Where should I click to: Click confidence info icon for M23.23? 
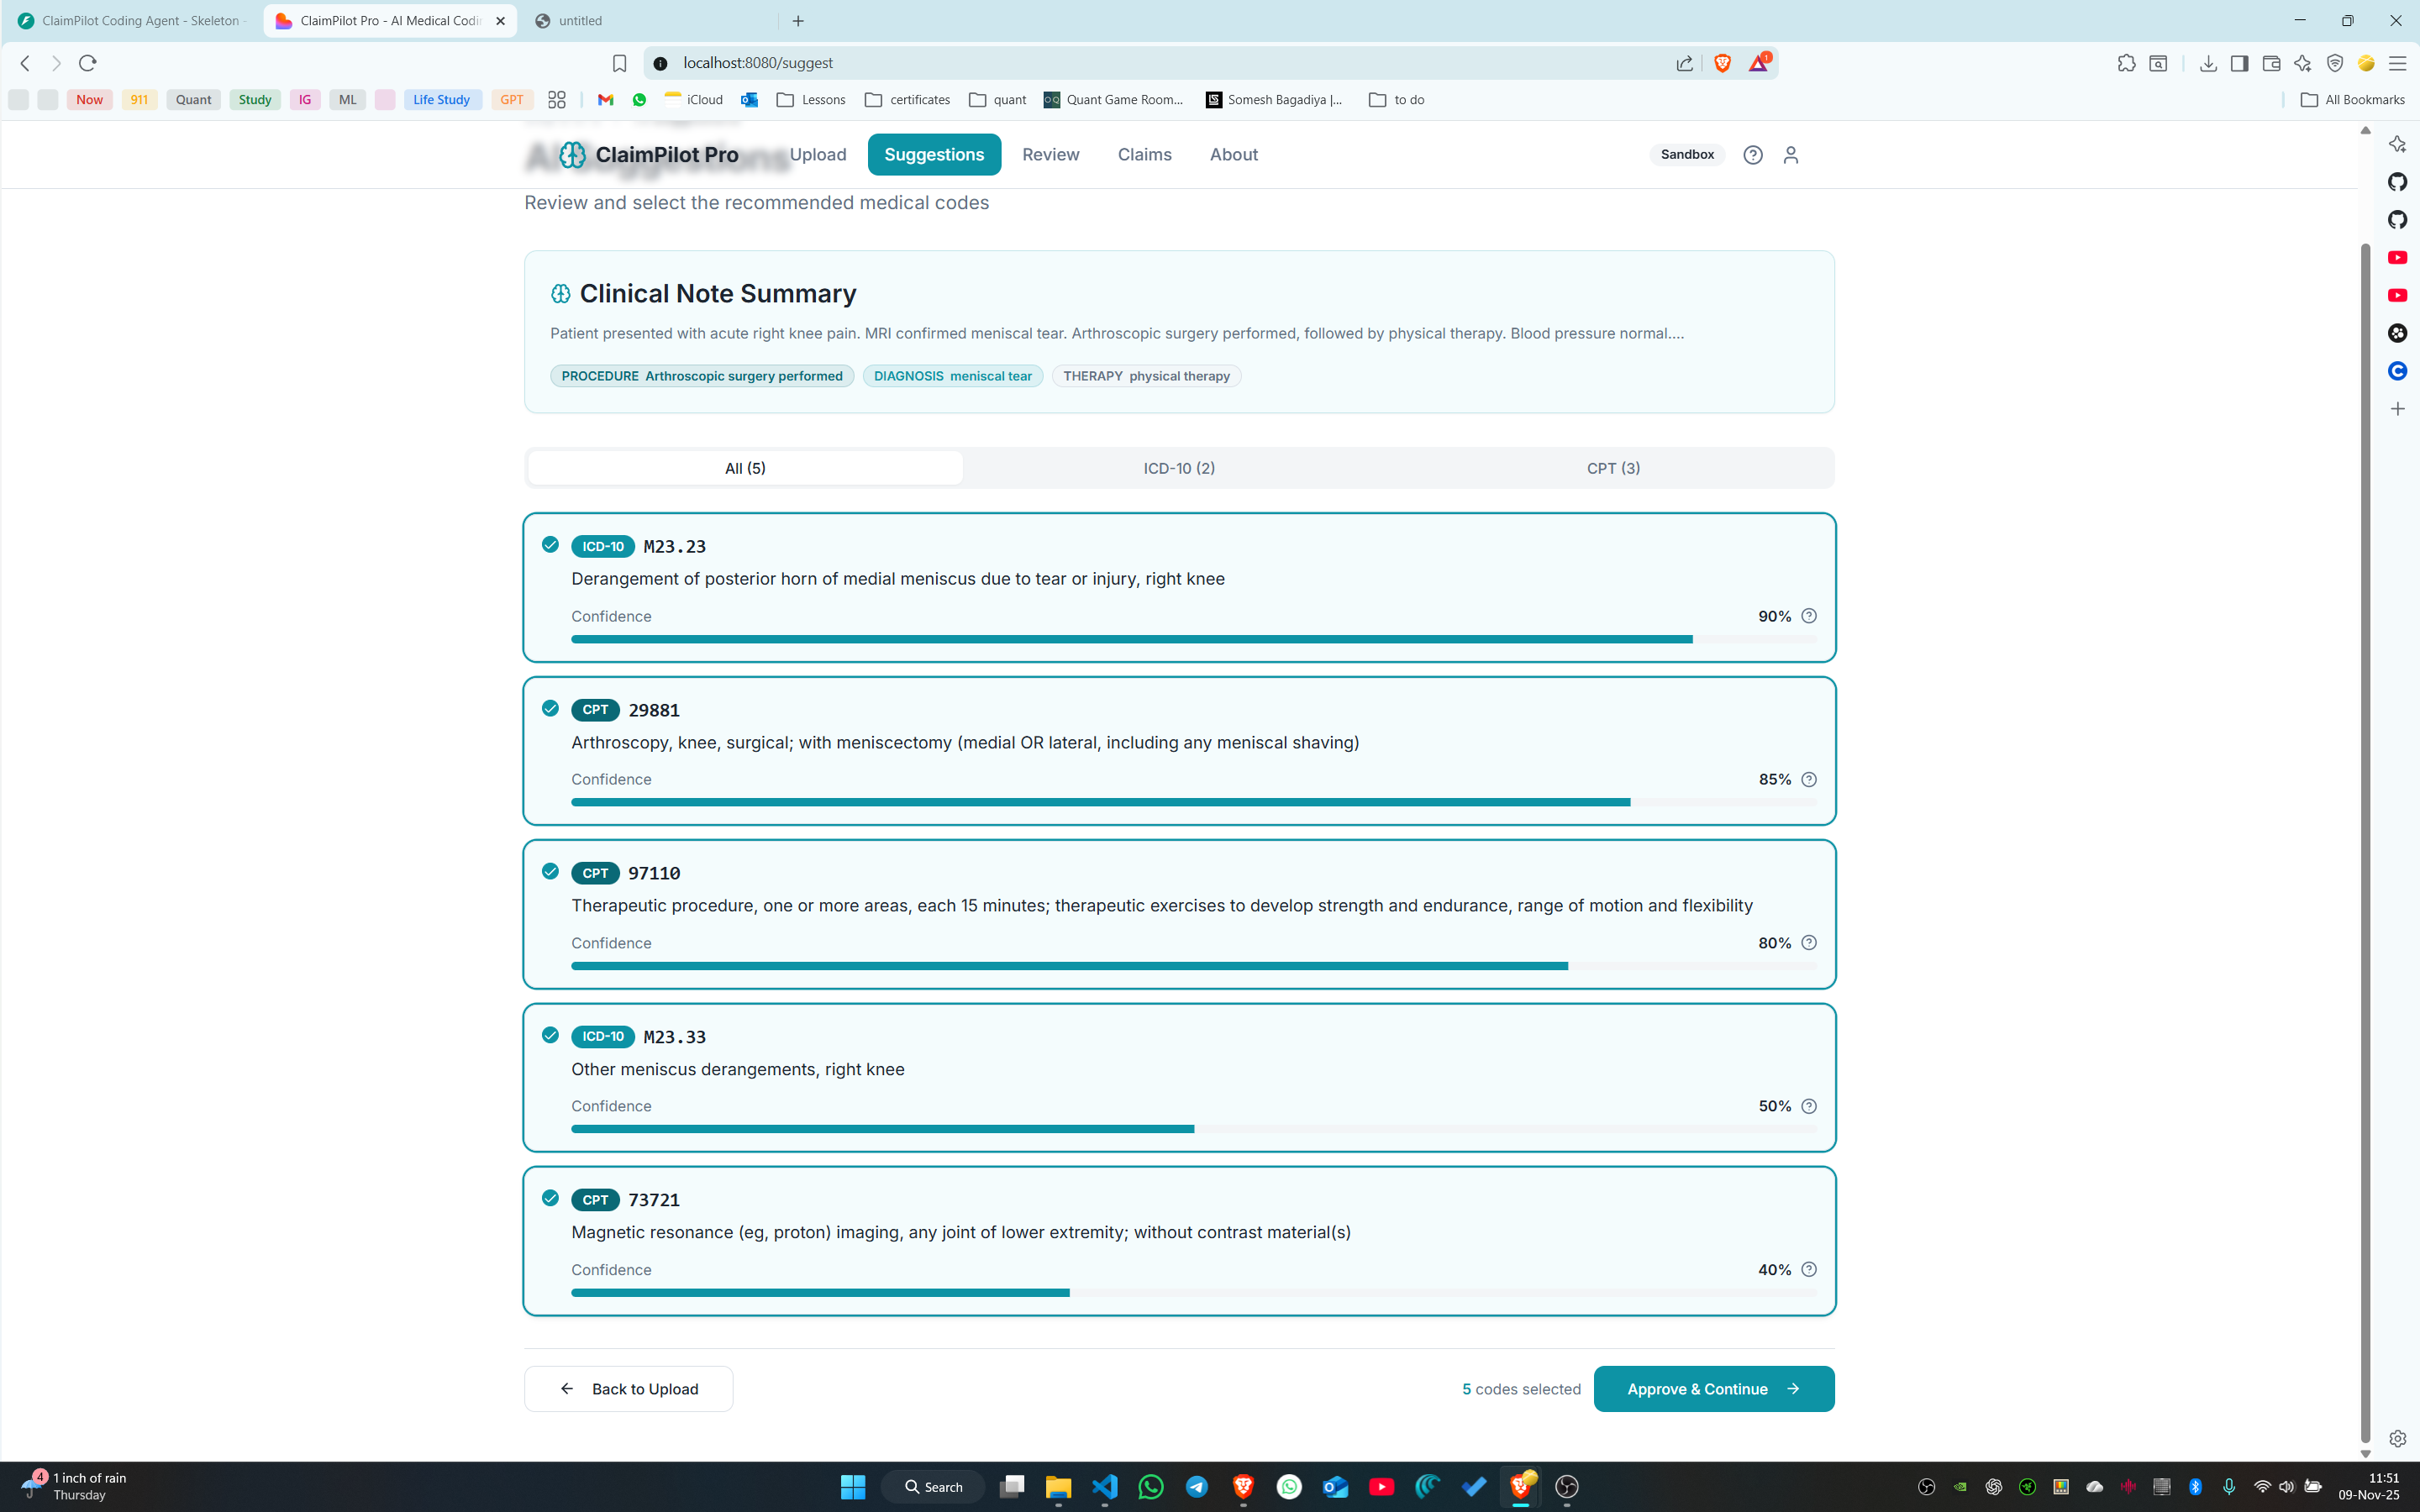tap(1808, 616)
